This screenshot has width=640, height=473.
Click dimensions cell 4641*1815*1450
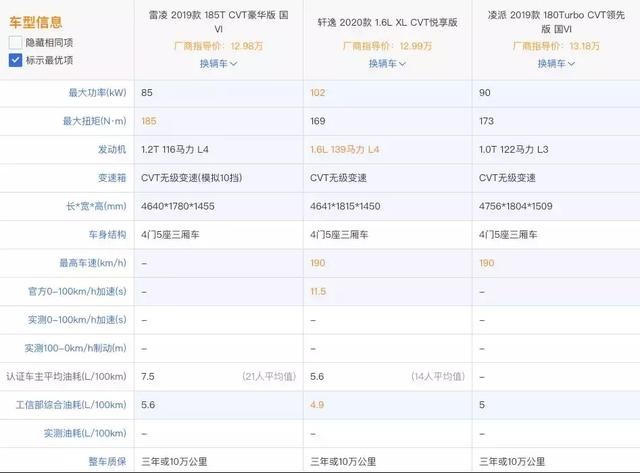tap(345, 206)
